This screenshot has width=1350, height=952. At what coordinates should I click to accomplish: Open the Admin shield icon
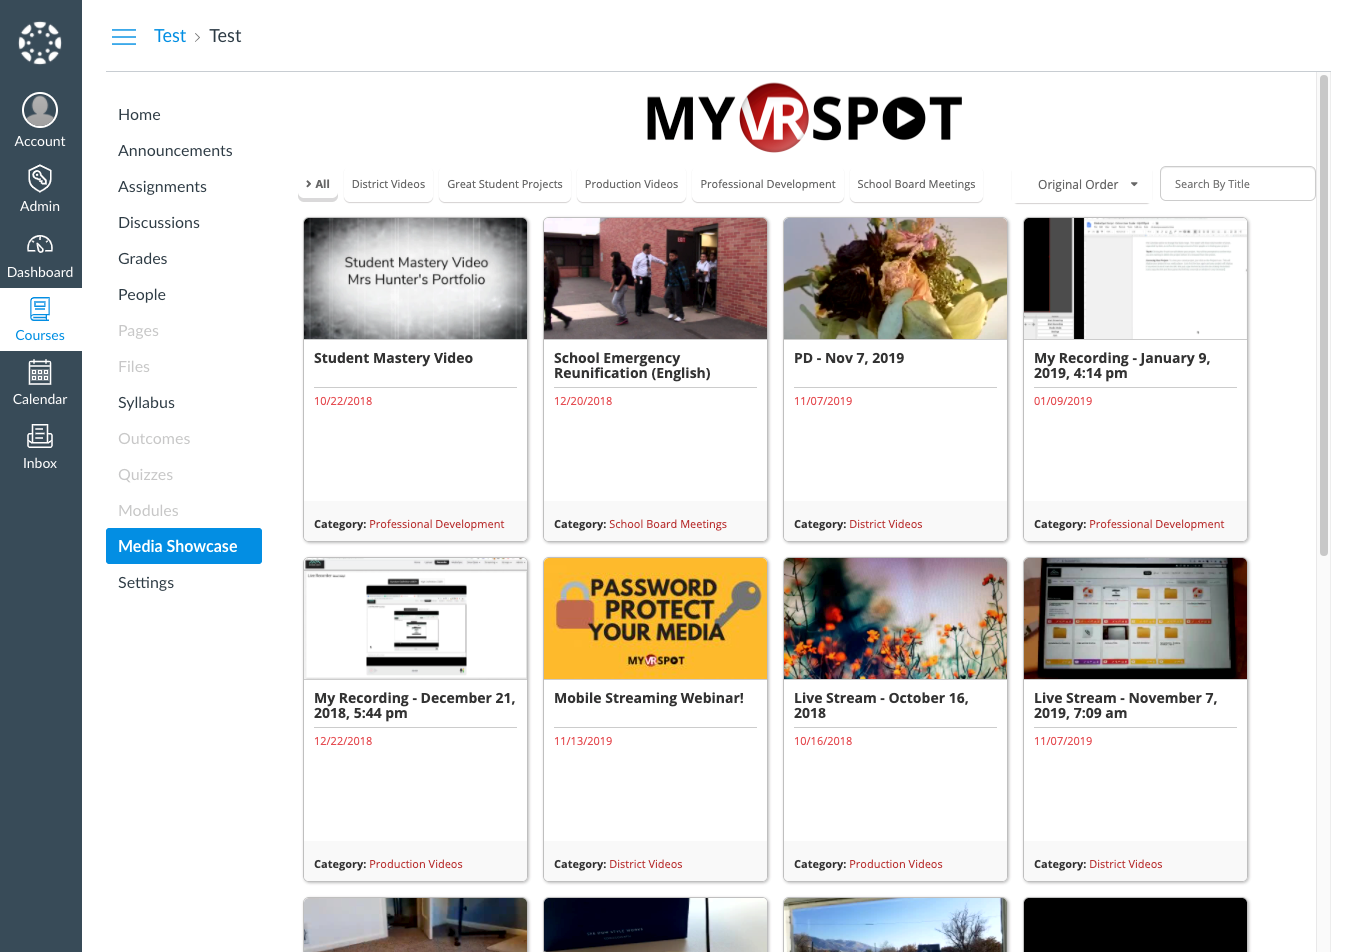point(40,179)
